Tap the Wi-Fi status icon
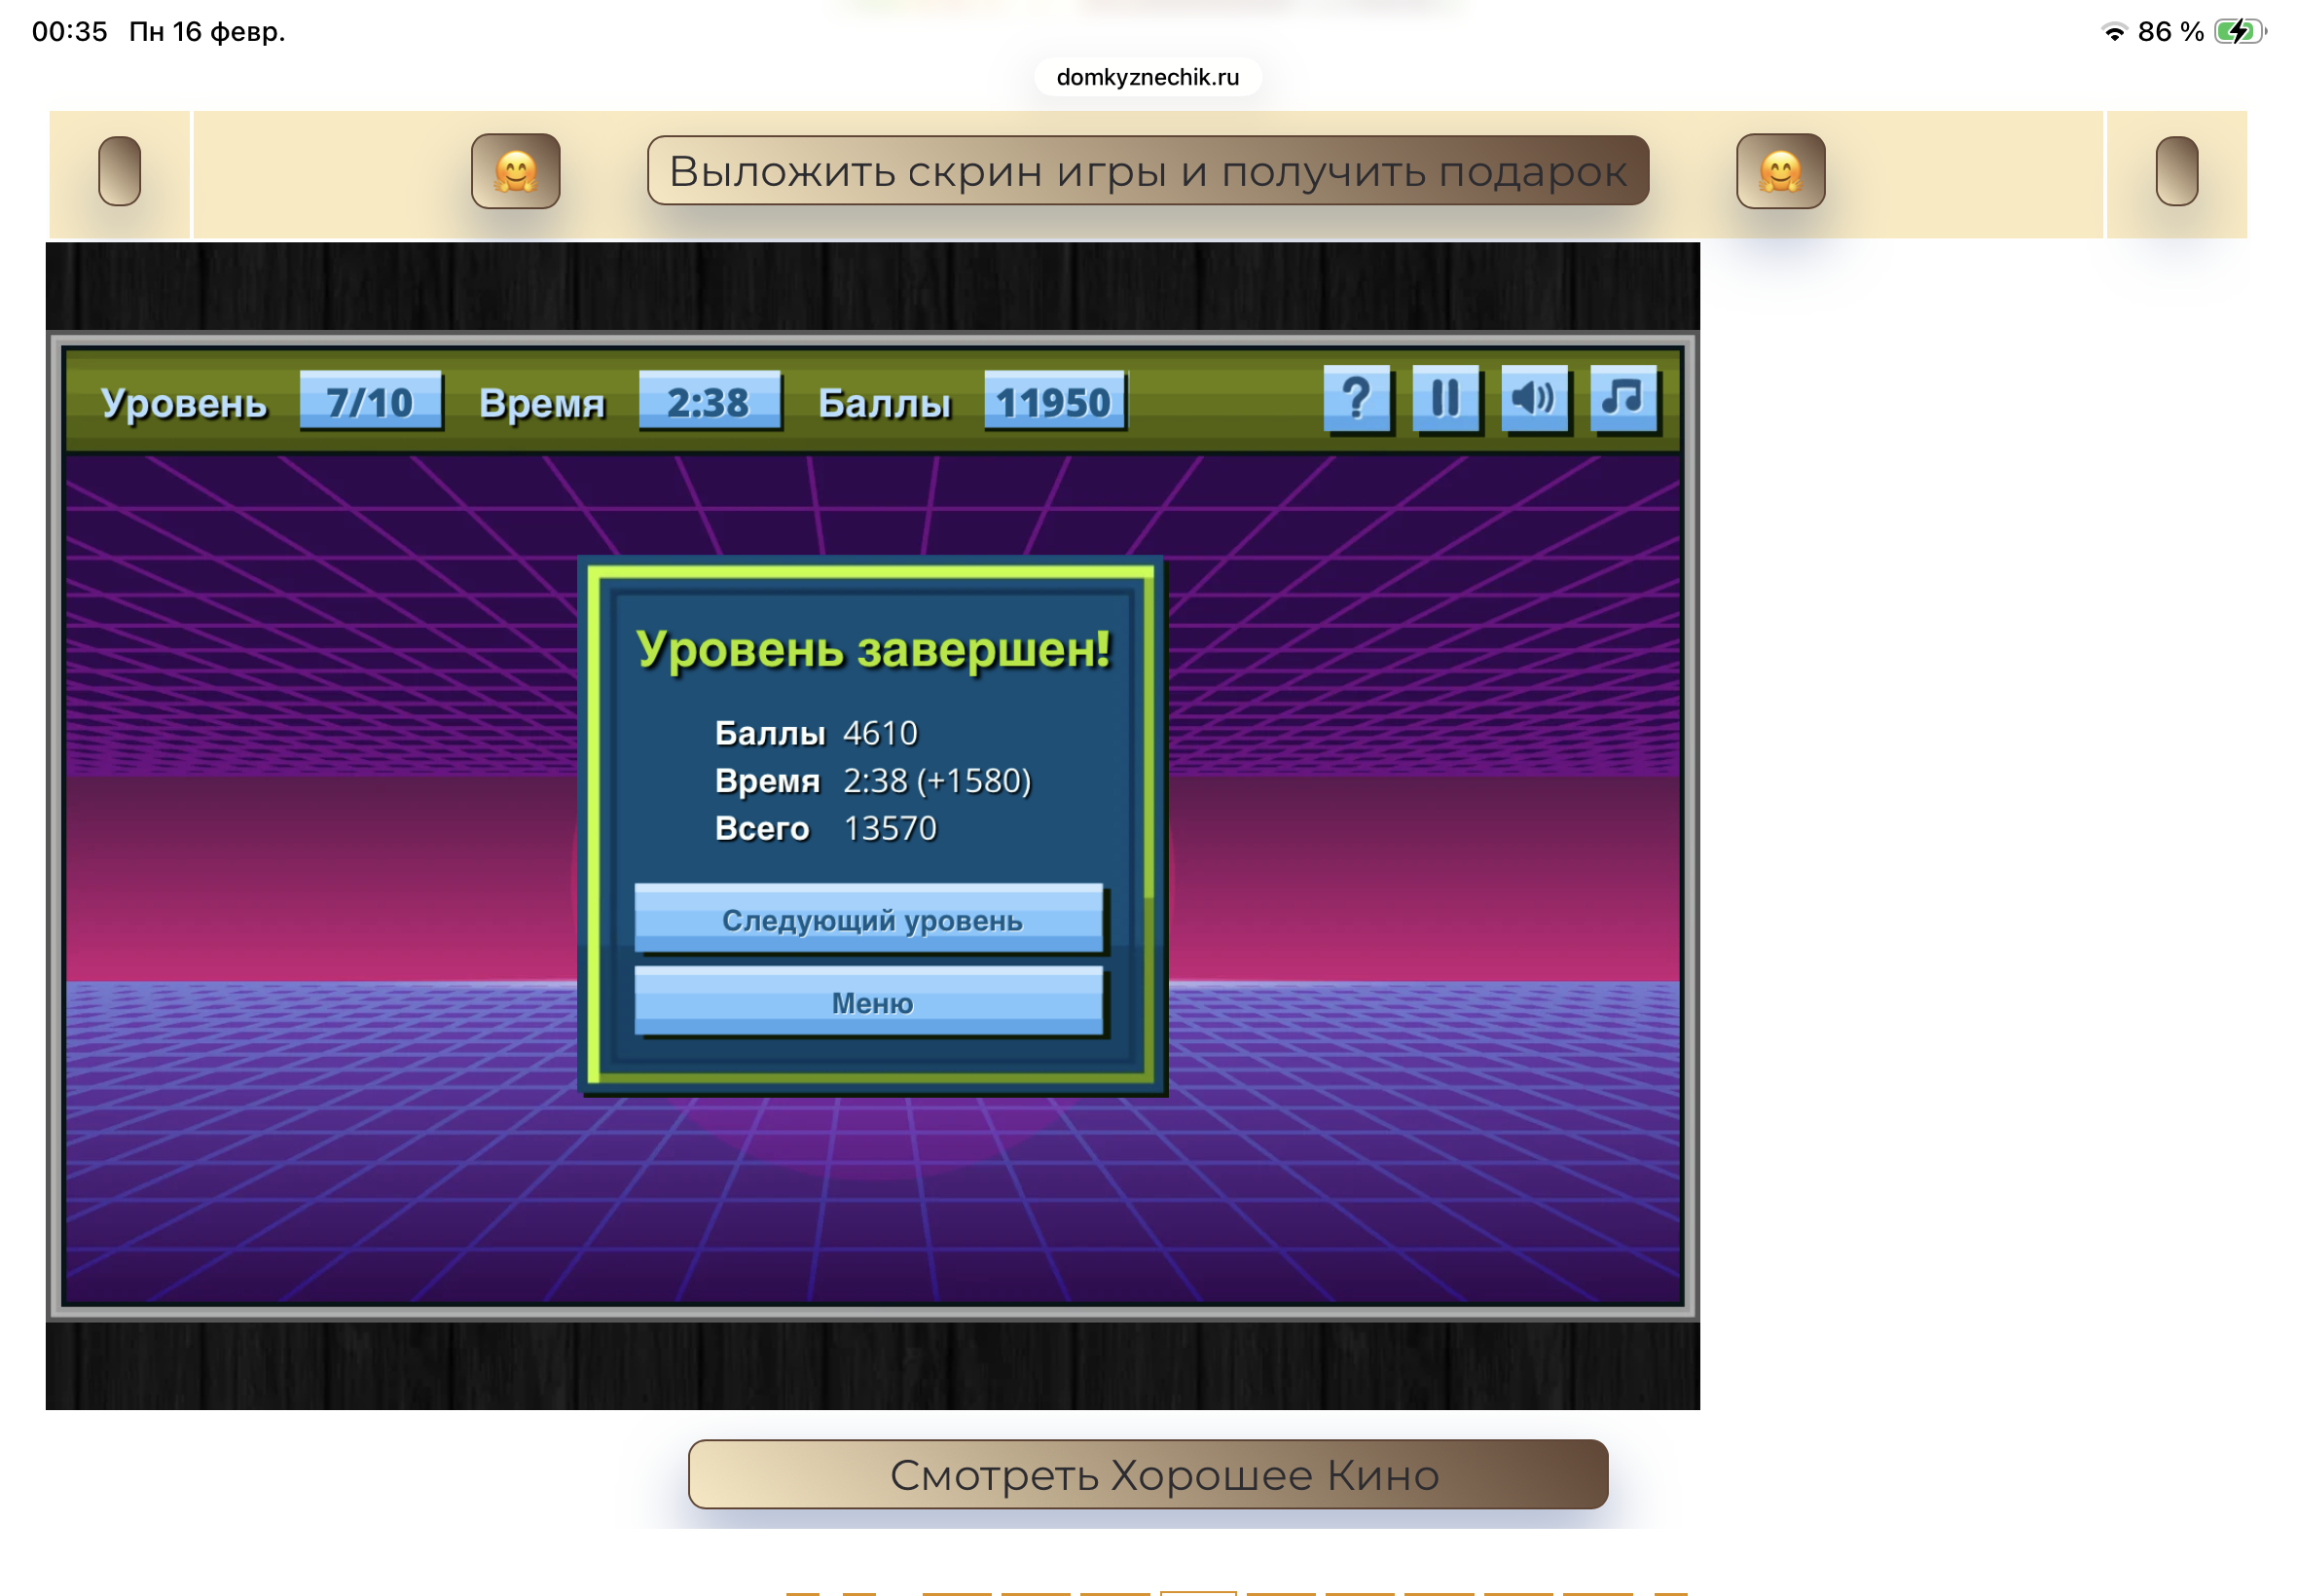2297x1596 pixels. [x=2113, y=32]
